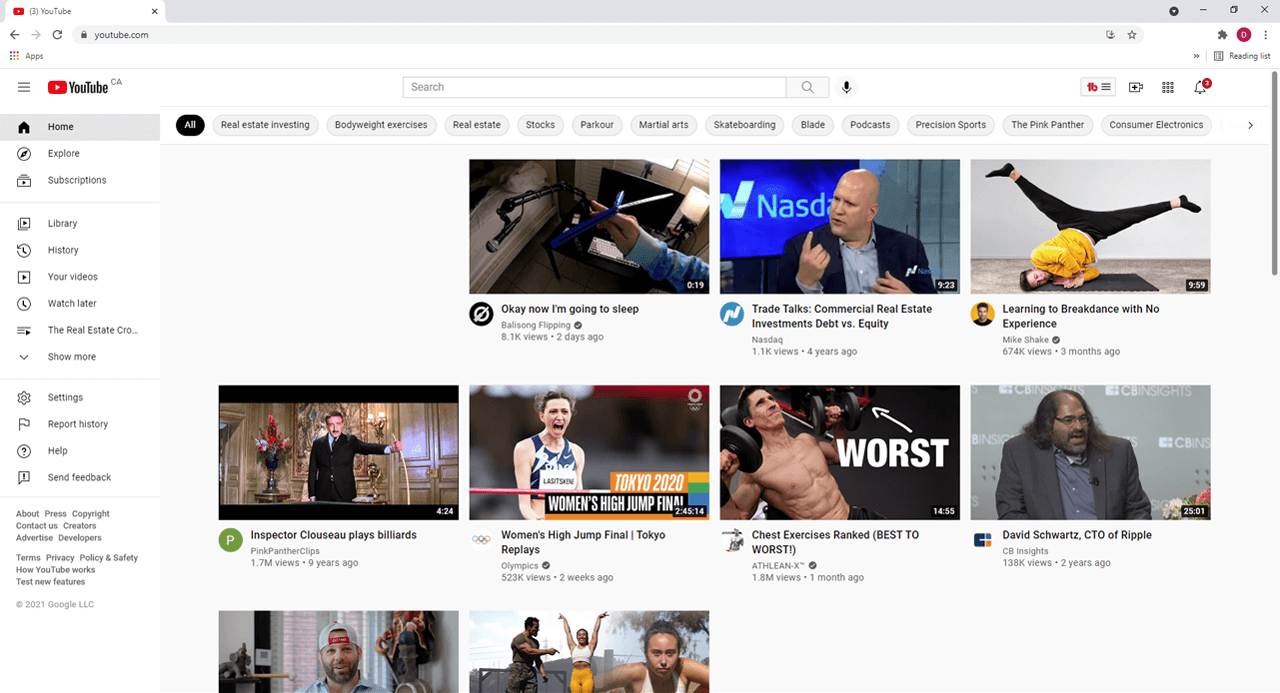This screenshot has width=1280, height=693.
Task: Open Report history in sidebar
Action: [80, 424]
